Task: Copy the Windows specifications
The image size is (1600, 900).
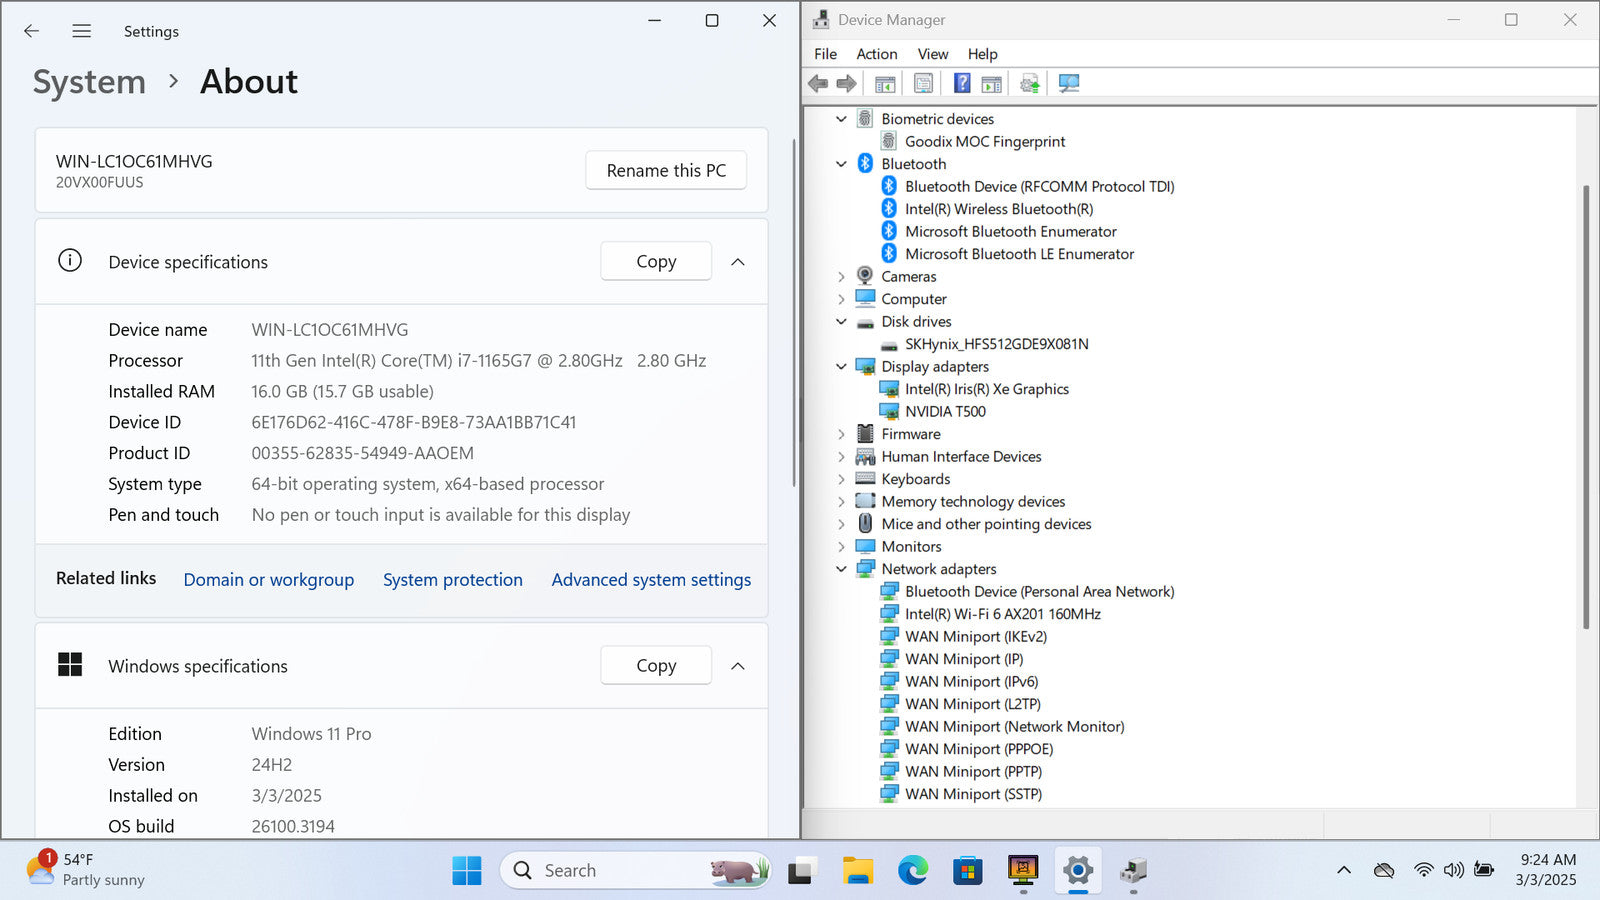Action: 656,665
